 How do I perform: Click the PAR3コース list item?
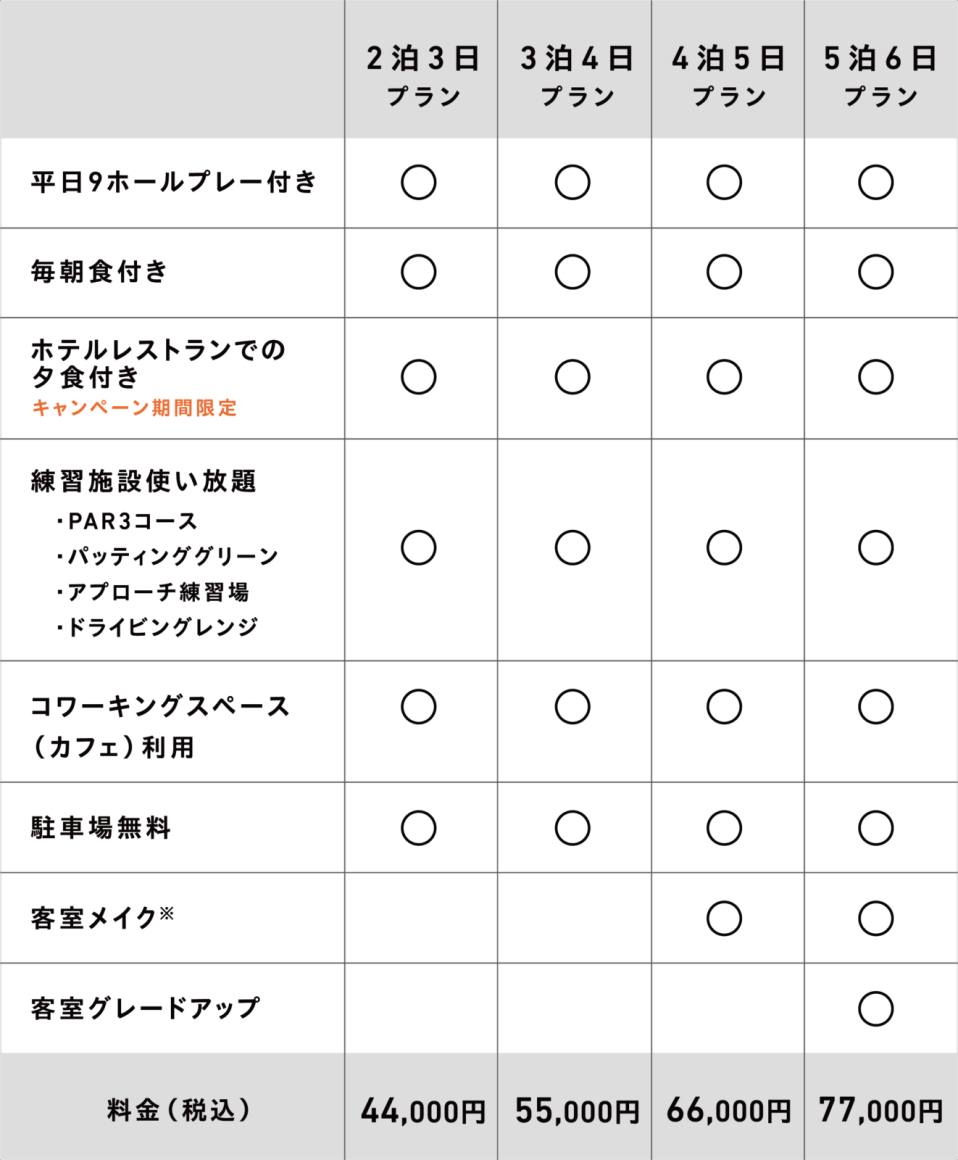click(128, 521)
